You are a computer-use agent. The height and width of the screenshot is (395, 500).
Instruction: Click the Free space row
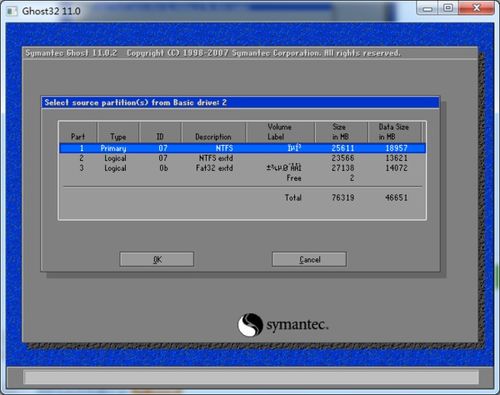(x=242, y=178)
